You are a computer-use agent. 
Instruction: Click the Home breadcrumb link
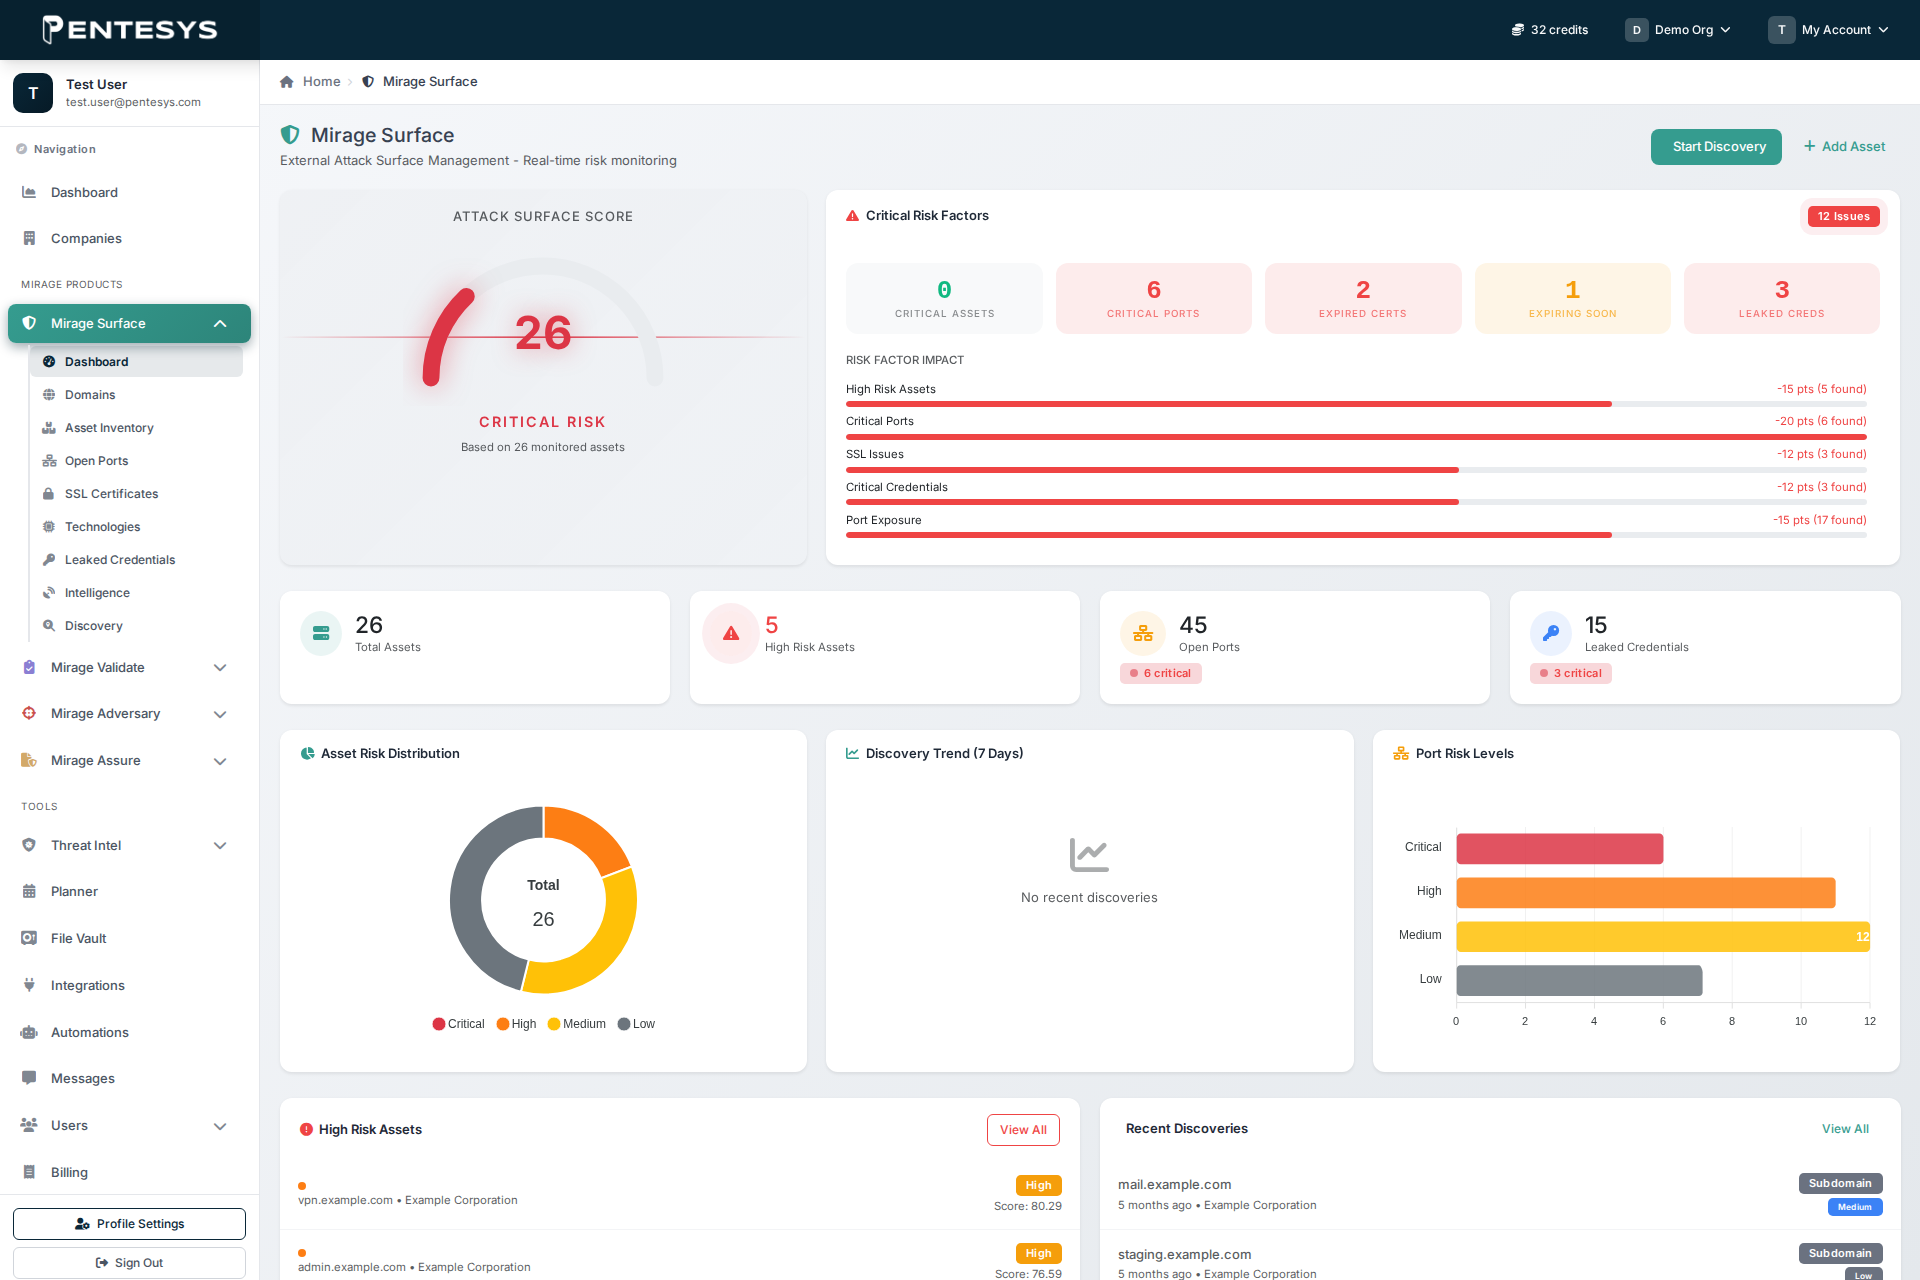click(321, 82)
